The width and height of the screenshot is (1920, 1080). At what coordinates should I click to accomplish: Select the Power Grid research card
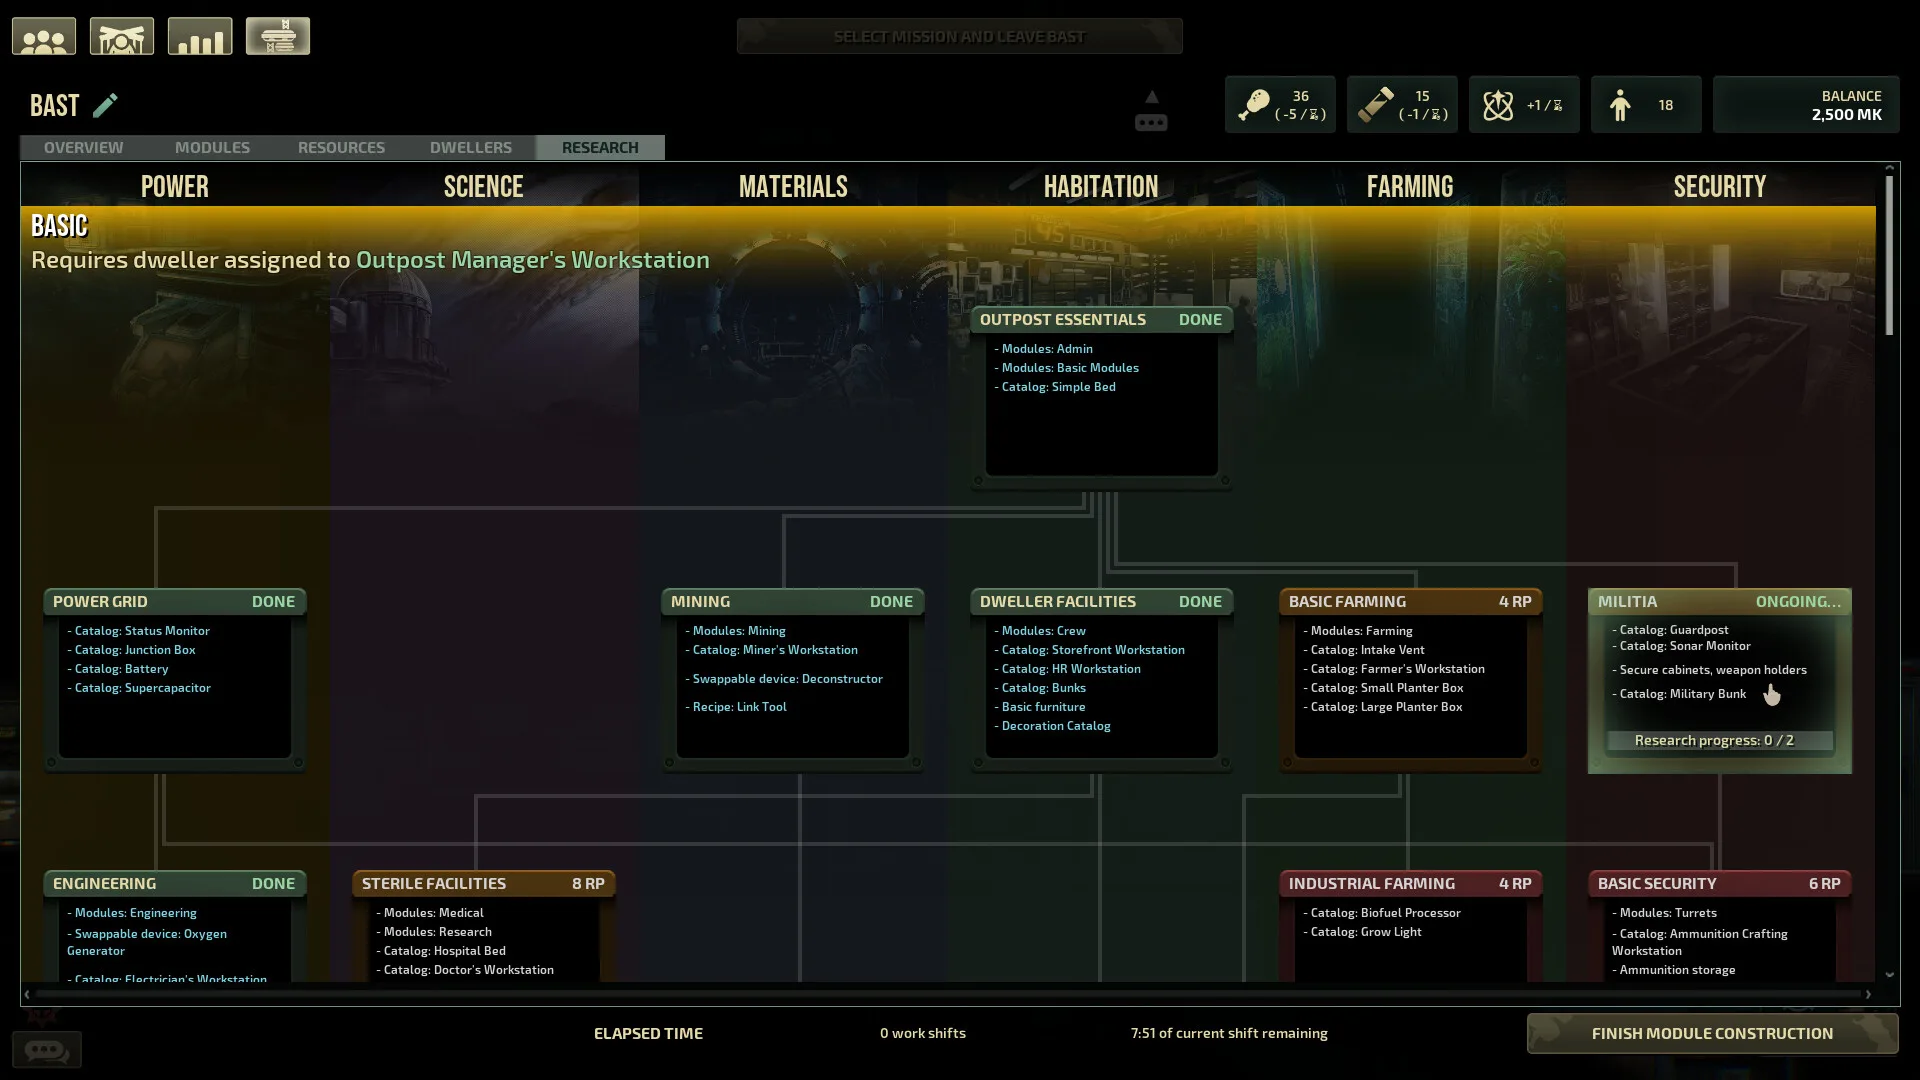(175, 680)
